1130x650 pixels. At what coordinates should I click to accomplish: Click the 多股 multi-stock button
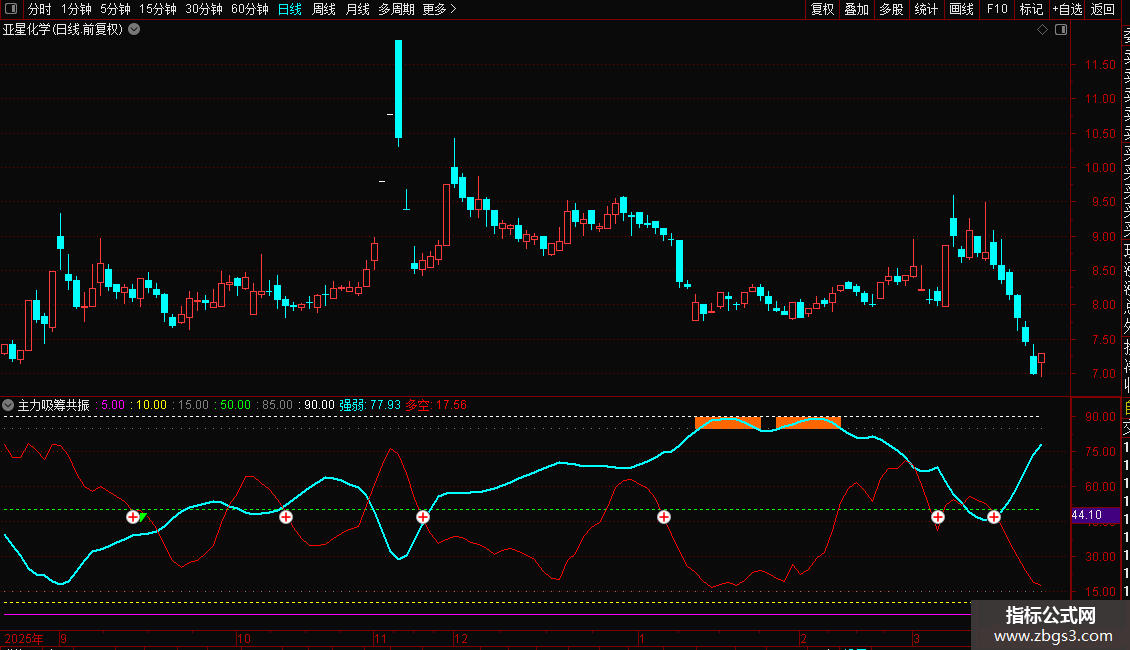point(891,9)
